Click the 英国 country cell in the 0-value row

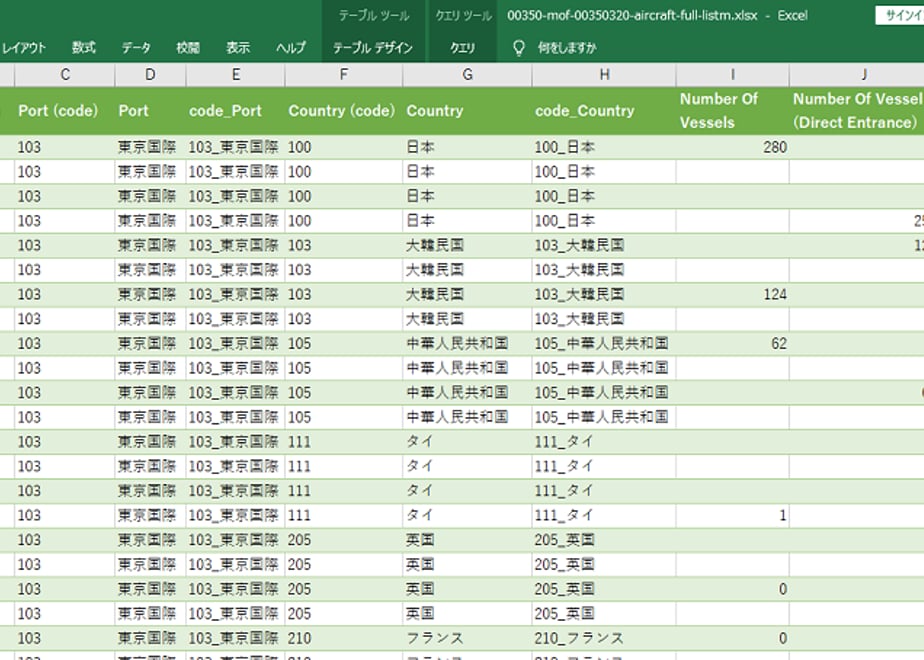point(467,589)
